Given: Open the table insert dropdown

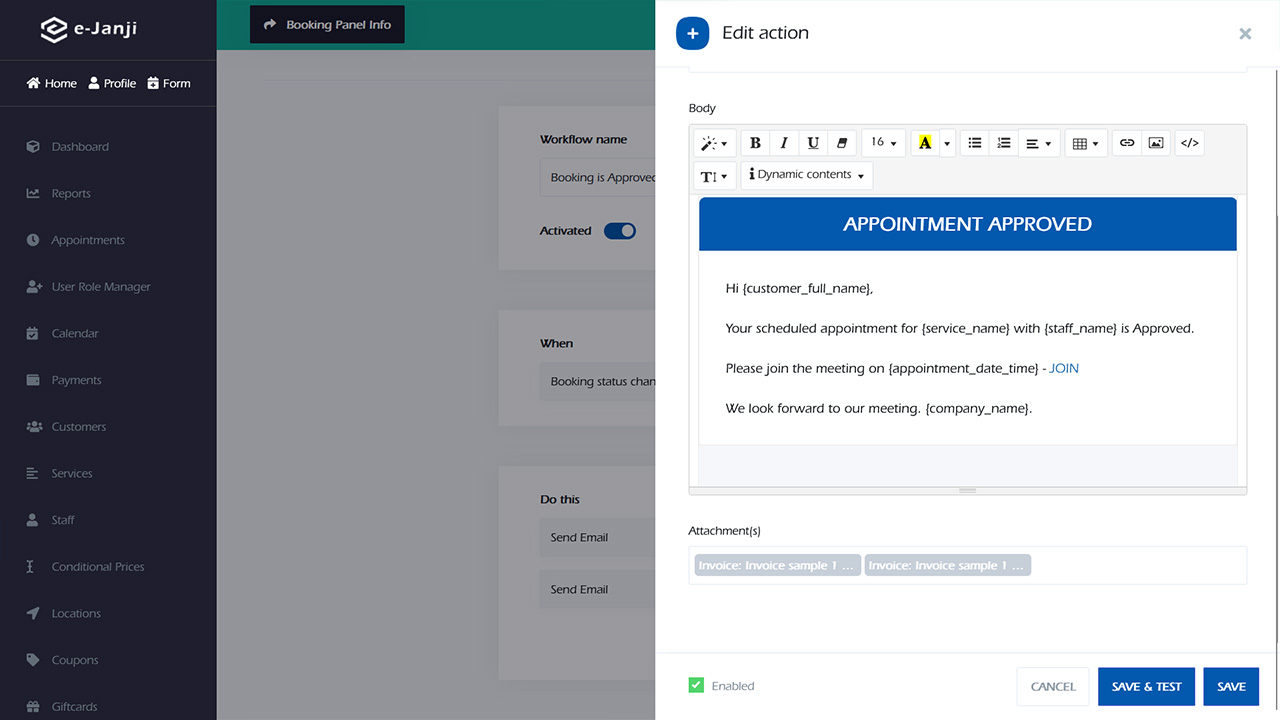Looking at the screenshot, I should [x=1085, y=143].
